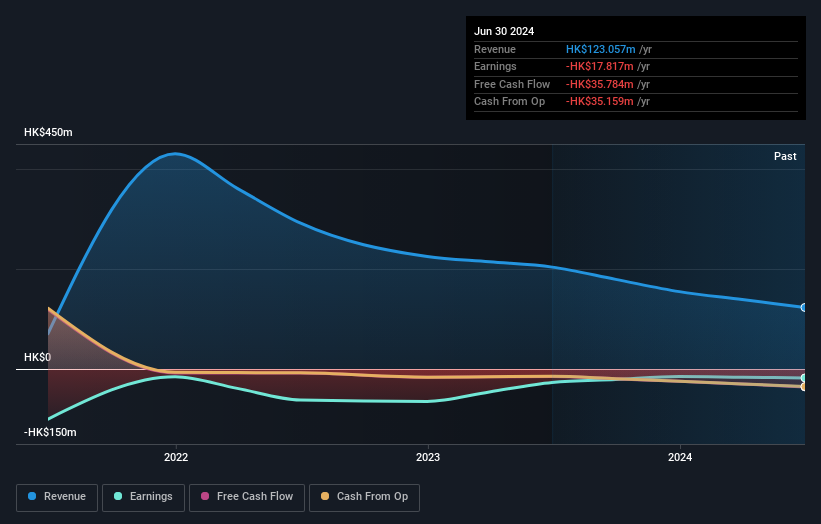The image size is (821, 524).
Task: Click the -HK$35.159m cash from op value
Action: click(600, 102)
